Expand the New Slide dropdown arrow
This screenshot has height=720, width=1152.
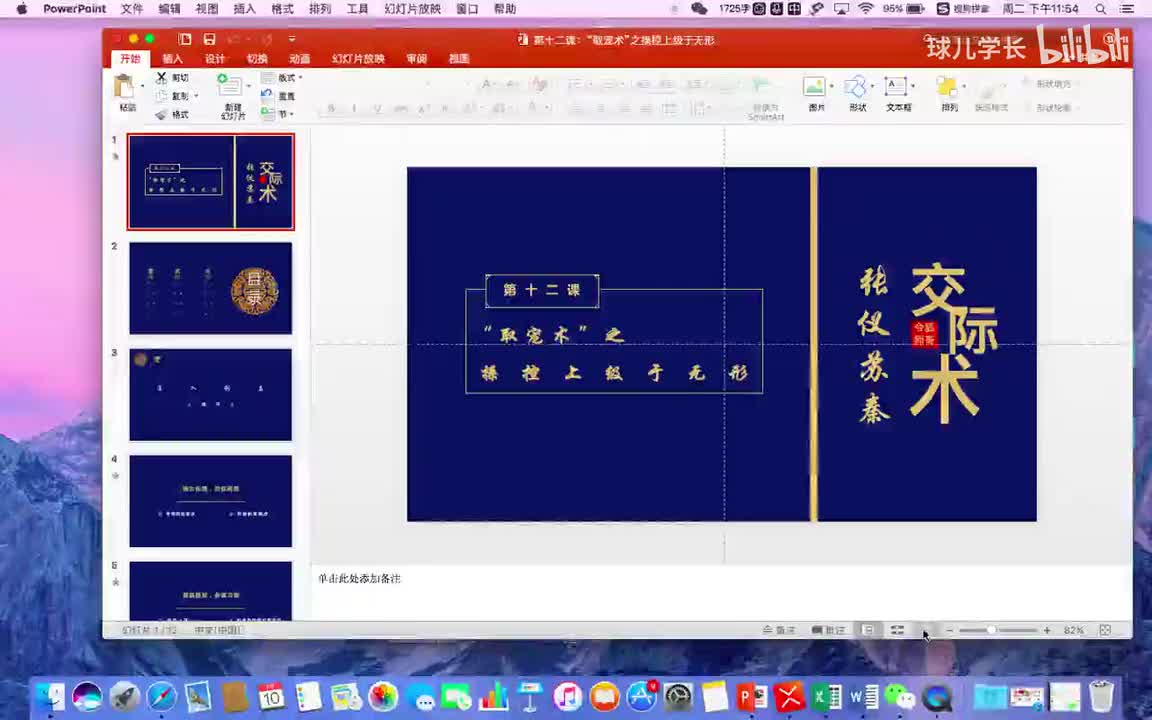tap(248, 86)
